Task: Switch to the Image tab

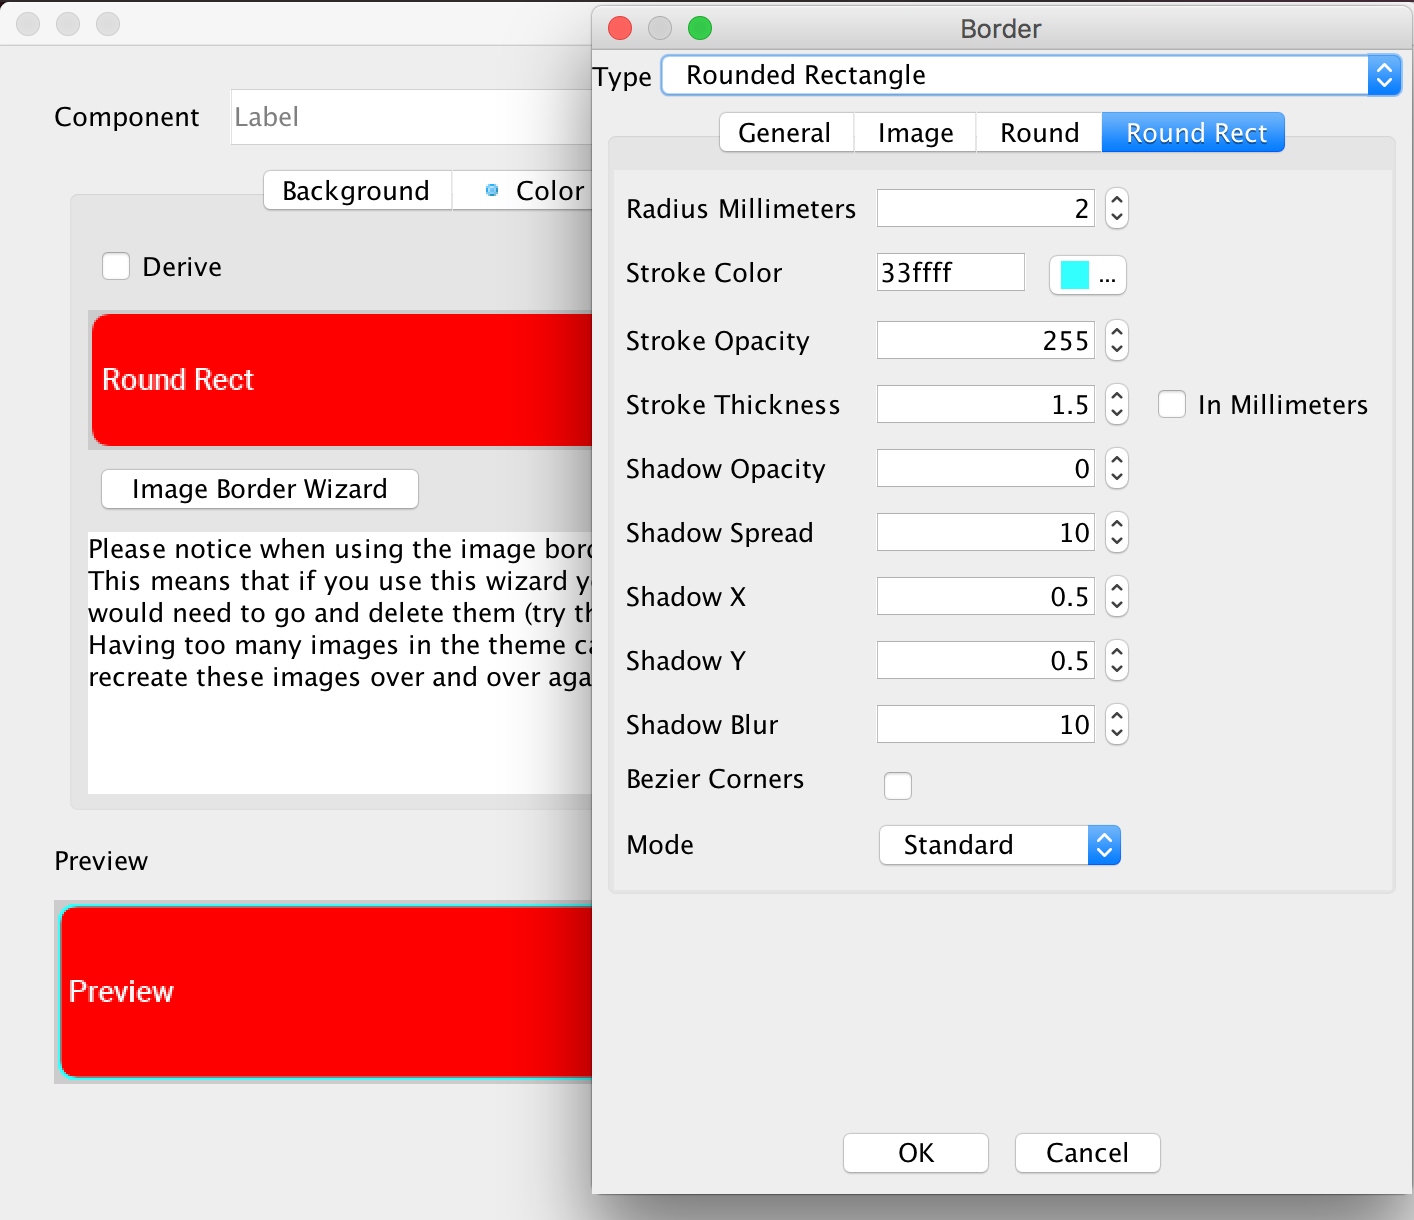Action: [915, 133]
